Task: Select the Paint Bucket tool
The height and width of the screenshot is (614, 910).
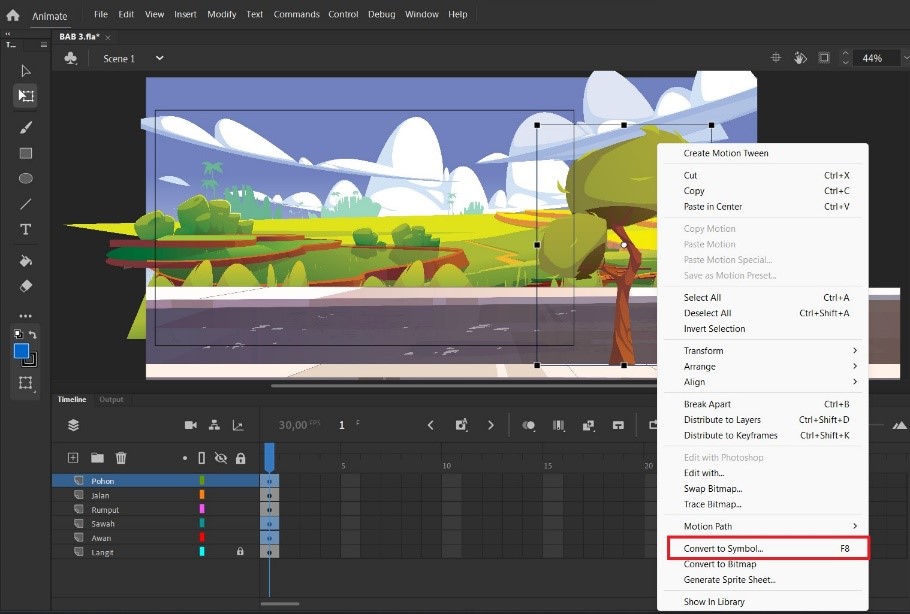Action: [26, 261]
